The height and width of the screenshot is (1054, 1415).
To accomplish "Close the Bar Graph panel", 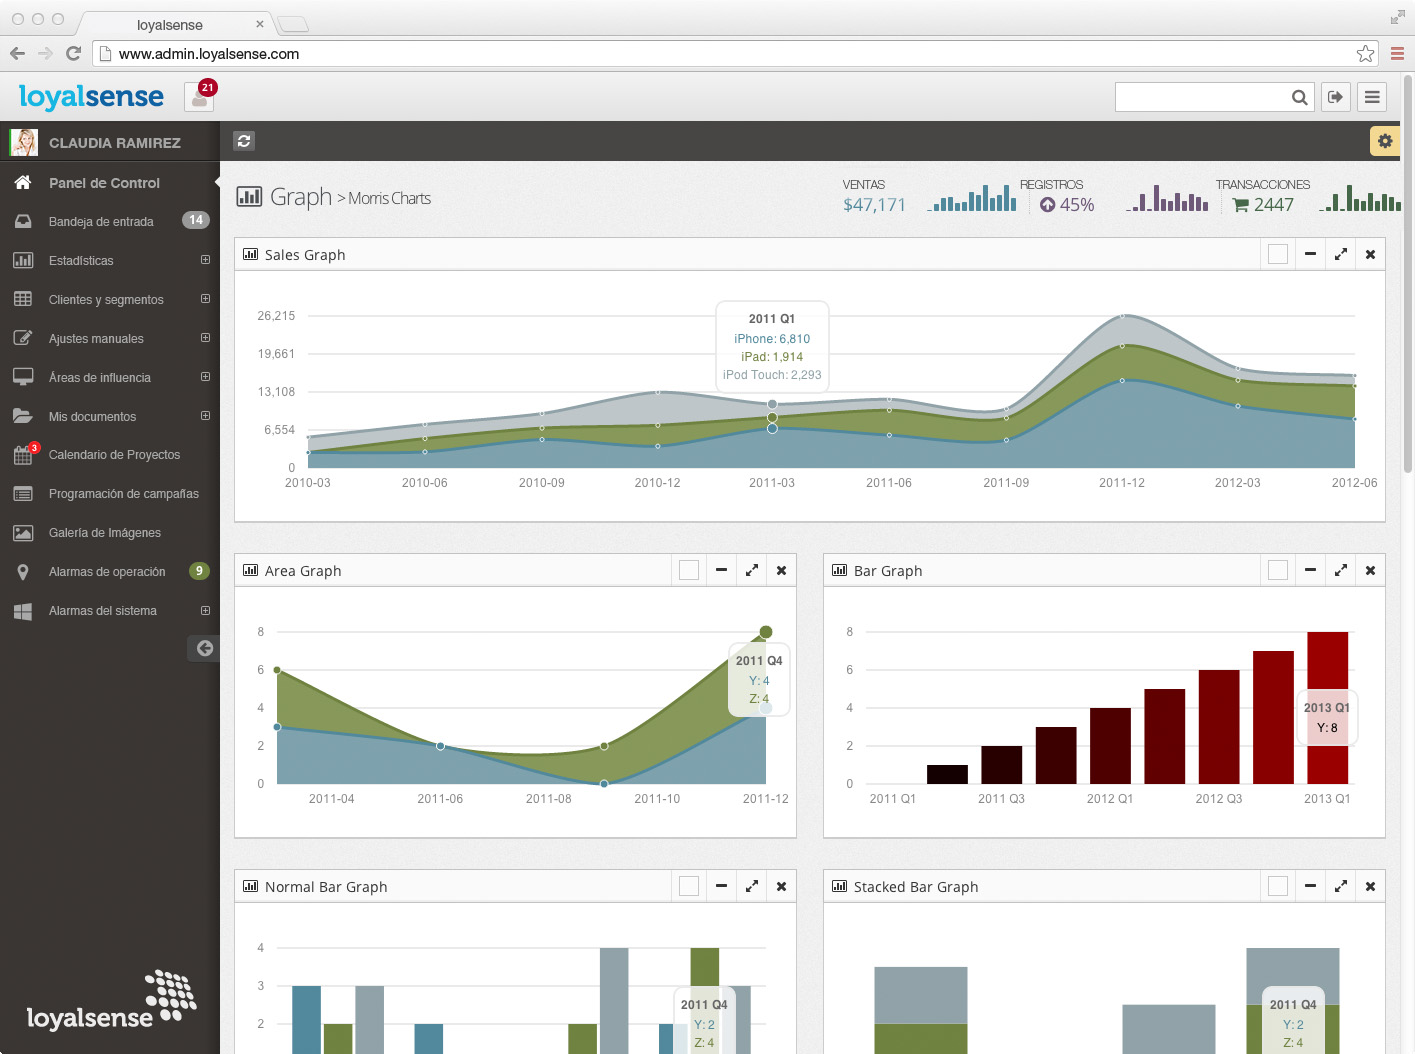I will click(x=1370, y=571).
